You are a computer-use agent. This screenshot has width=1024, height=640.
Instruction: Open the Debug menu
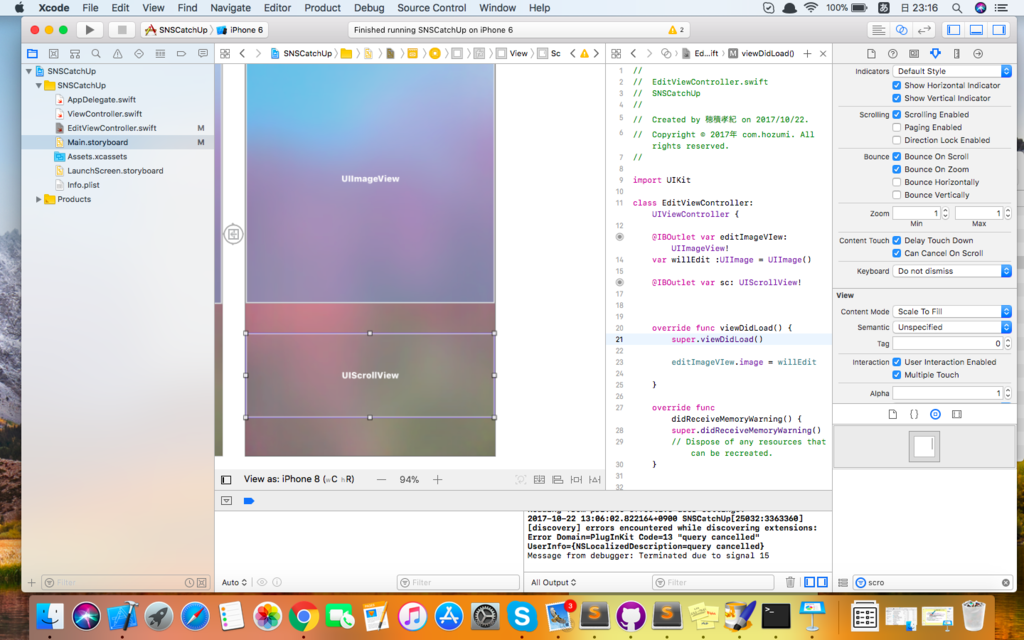tap(369, 8)
